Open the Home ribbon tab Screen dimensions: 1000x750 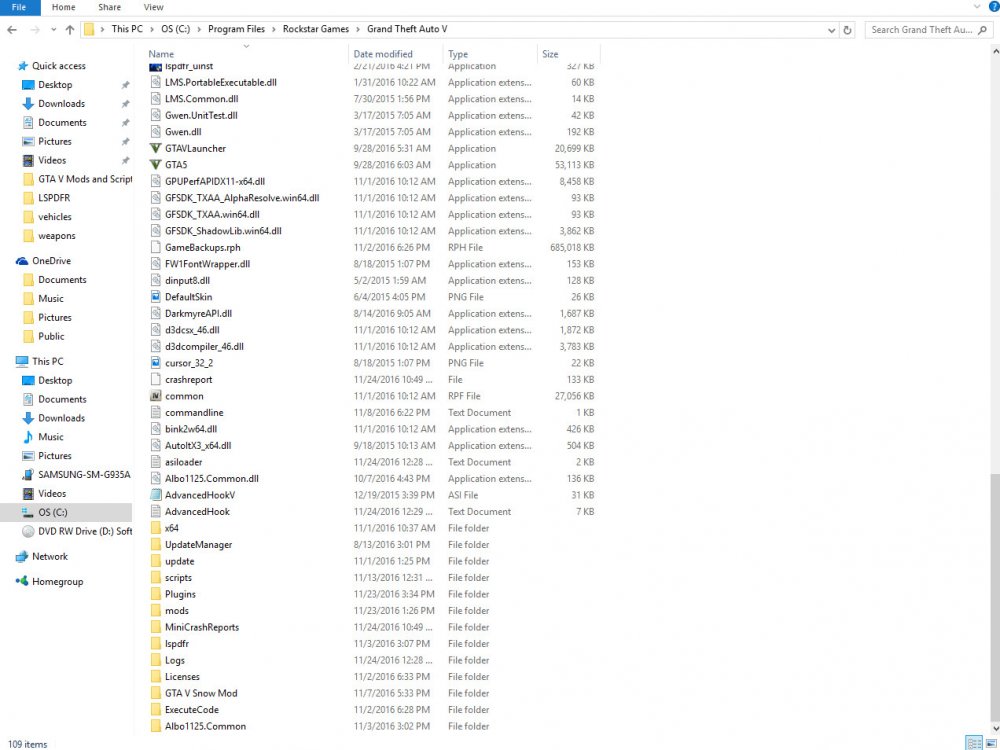(63, 7)
